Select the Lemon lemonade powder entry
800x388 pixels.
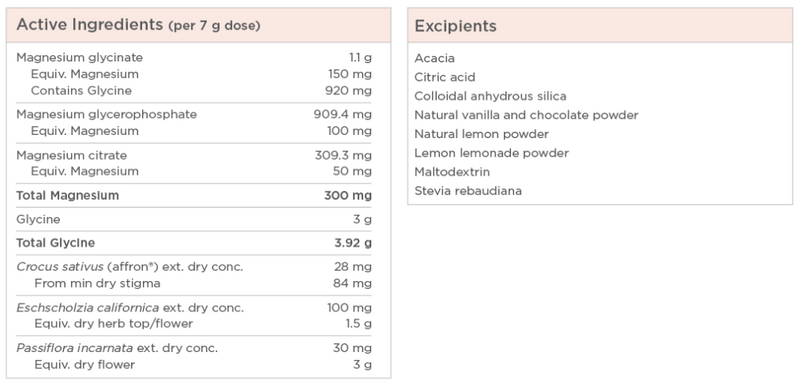point(491,153)
